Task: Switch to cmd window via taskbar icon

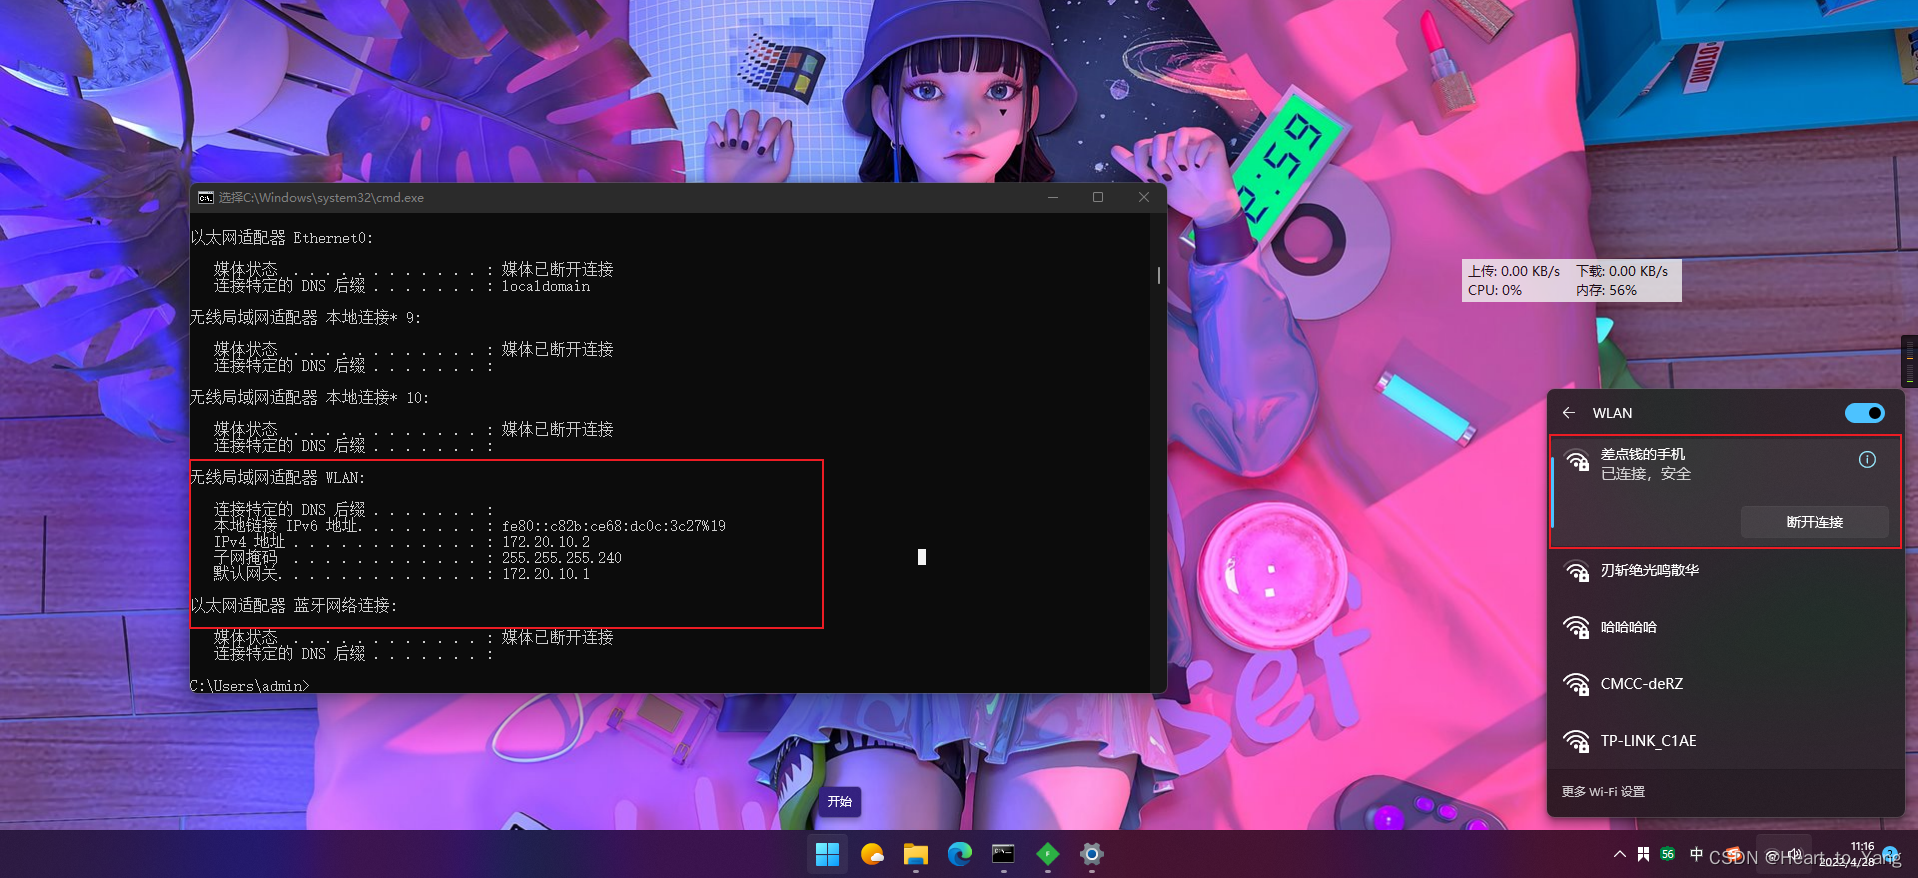Action: (1003, 854)
